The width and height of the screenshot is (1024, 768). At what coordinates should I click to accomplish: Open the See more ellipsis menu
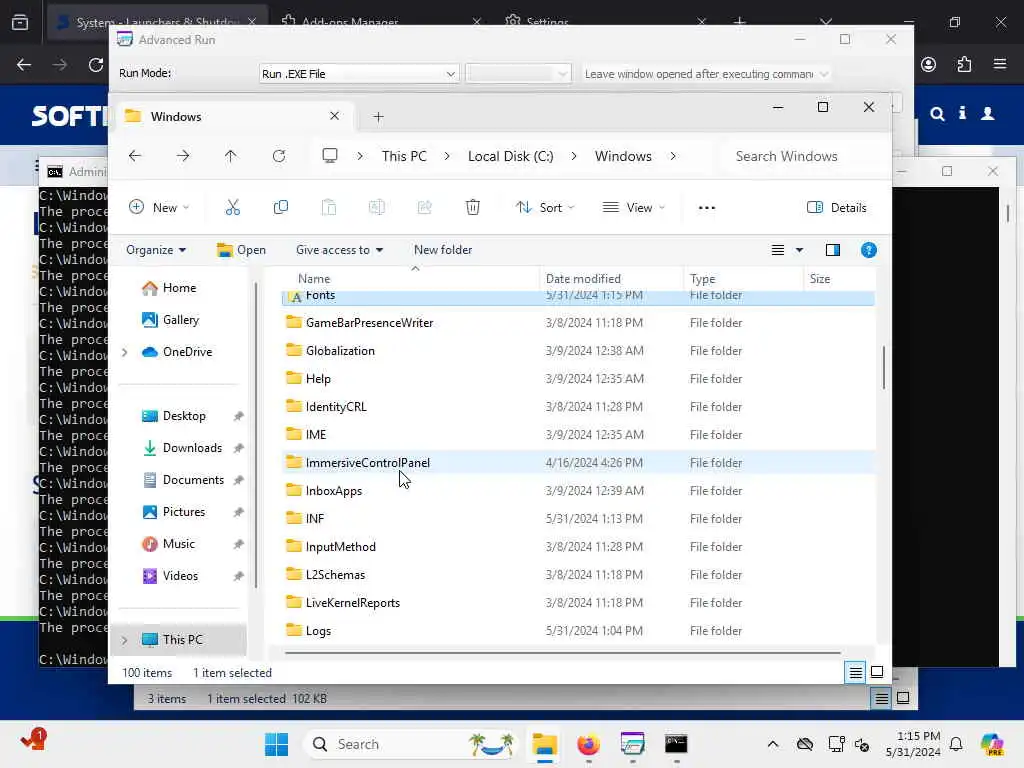(x=707, y=208)
